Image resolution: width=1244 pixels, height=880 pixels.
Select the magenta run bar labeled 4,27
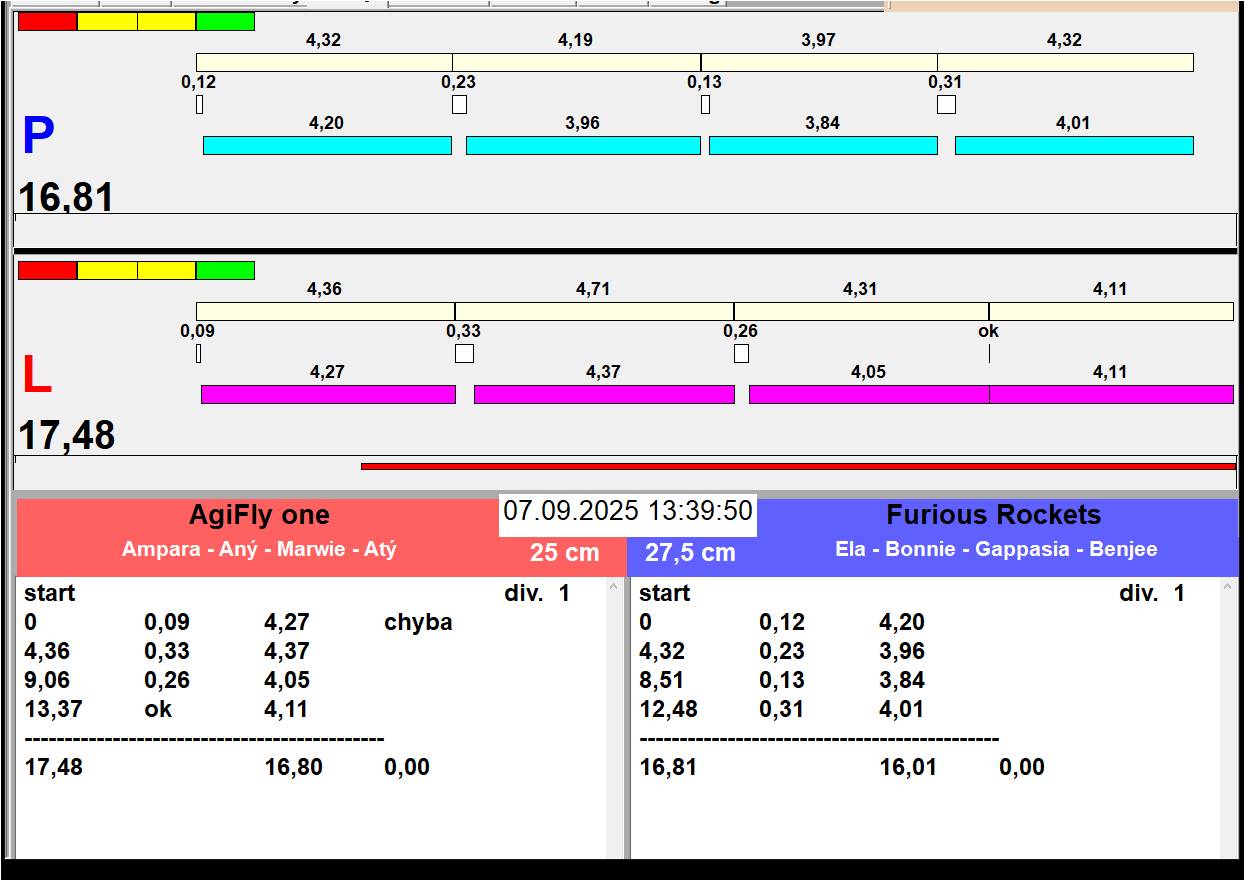click(328, 394)
